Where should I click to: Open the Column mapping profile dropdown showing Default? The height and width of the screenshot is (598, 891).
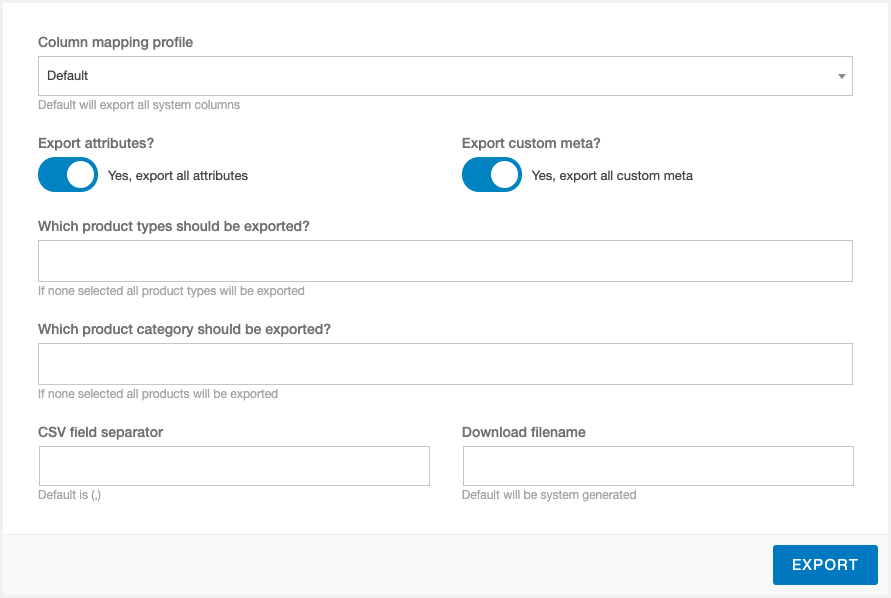pyautogui.click(x=445, y=76)
